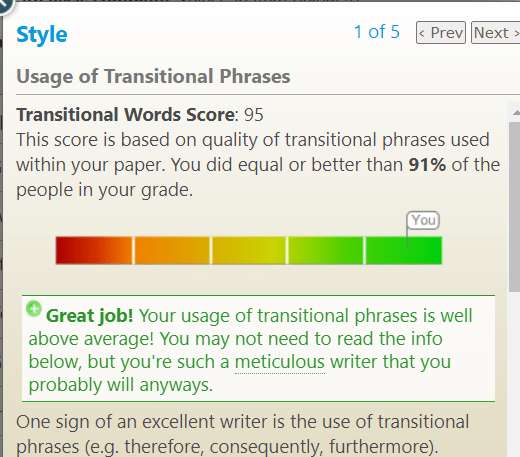Click the You marker label on score bar
This screenshot has height=457, width=520.
(x=423, y=220)
